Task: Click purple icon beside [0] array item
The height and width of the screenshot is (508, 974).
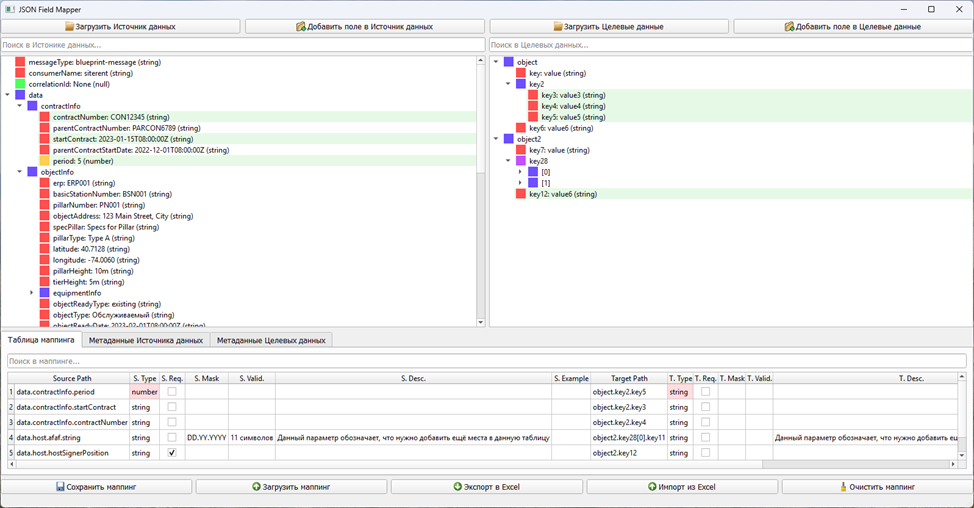Action: coord(533,172)
